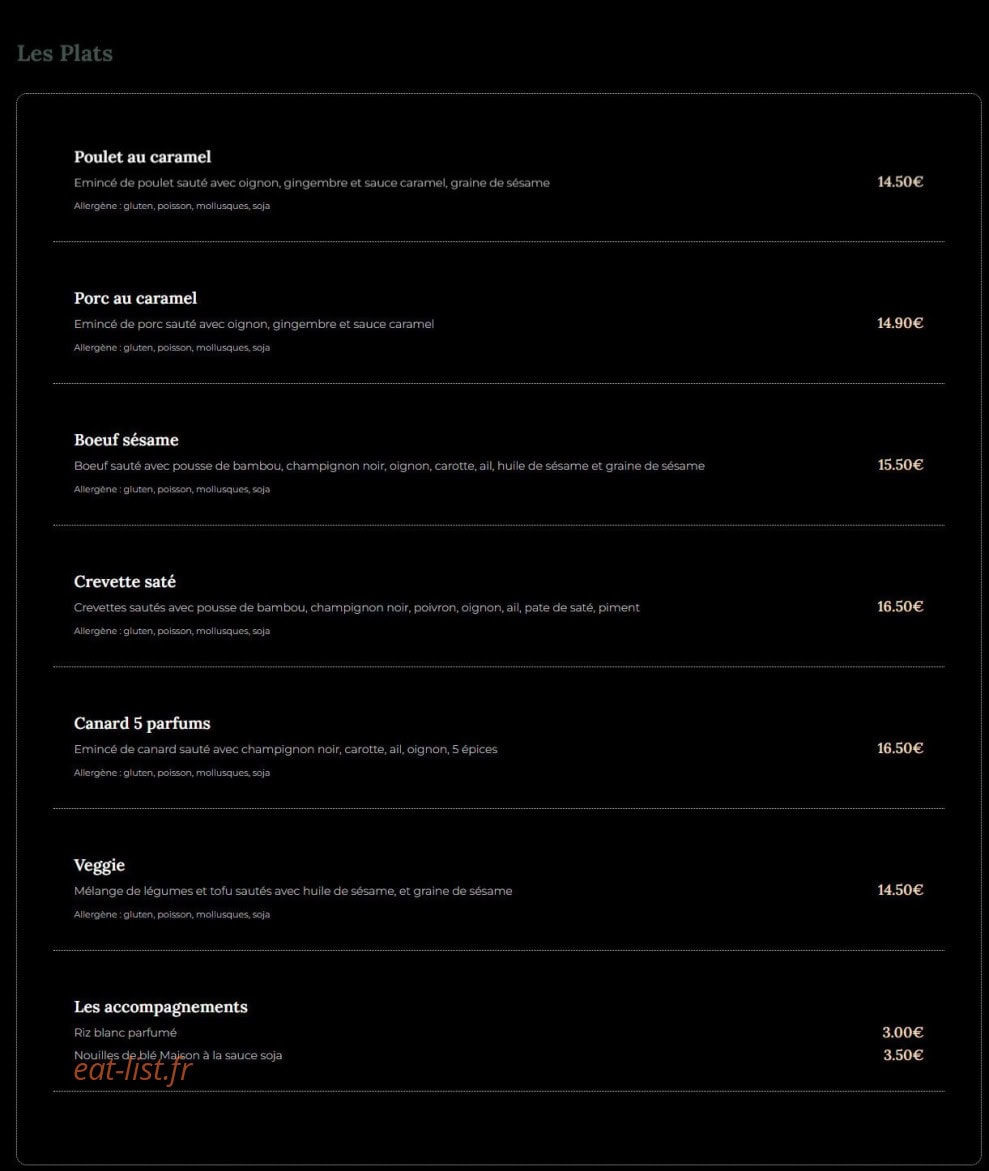Image resolution: width=989 pixels, height=1171 pixels.
Task: Select the Poulet au caramel dish title
Action: click(143, 157)
